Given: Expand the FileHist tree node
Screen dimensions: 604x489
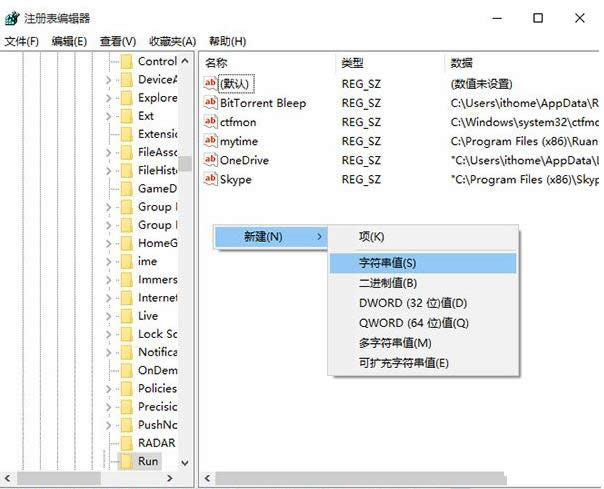Looking at the screenshot, I should (x=108, y=171).
